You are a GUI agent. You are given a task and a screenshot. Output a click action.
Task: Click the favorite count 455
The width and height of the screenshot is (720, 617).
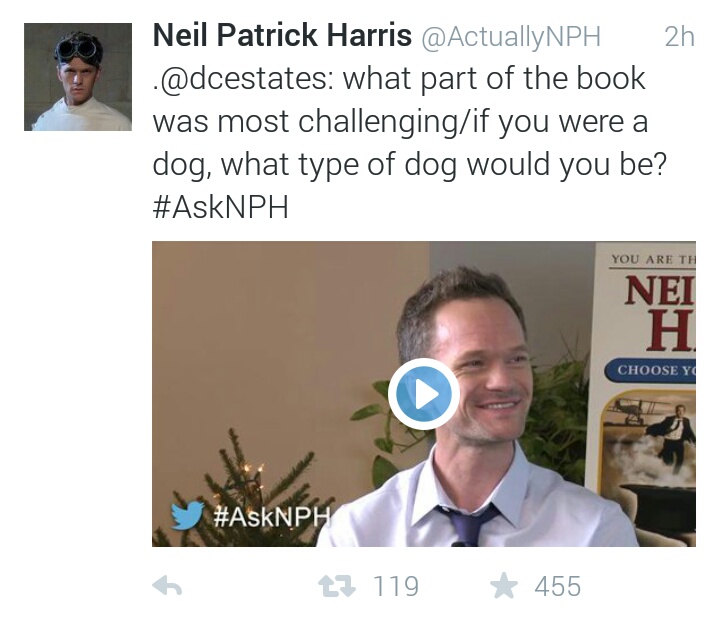557,586
